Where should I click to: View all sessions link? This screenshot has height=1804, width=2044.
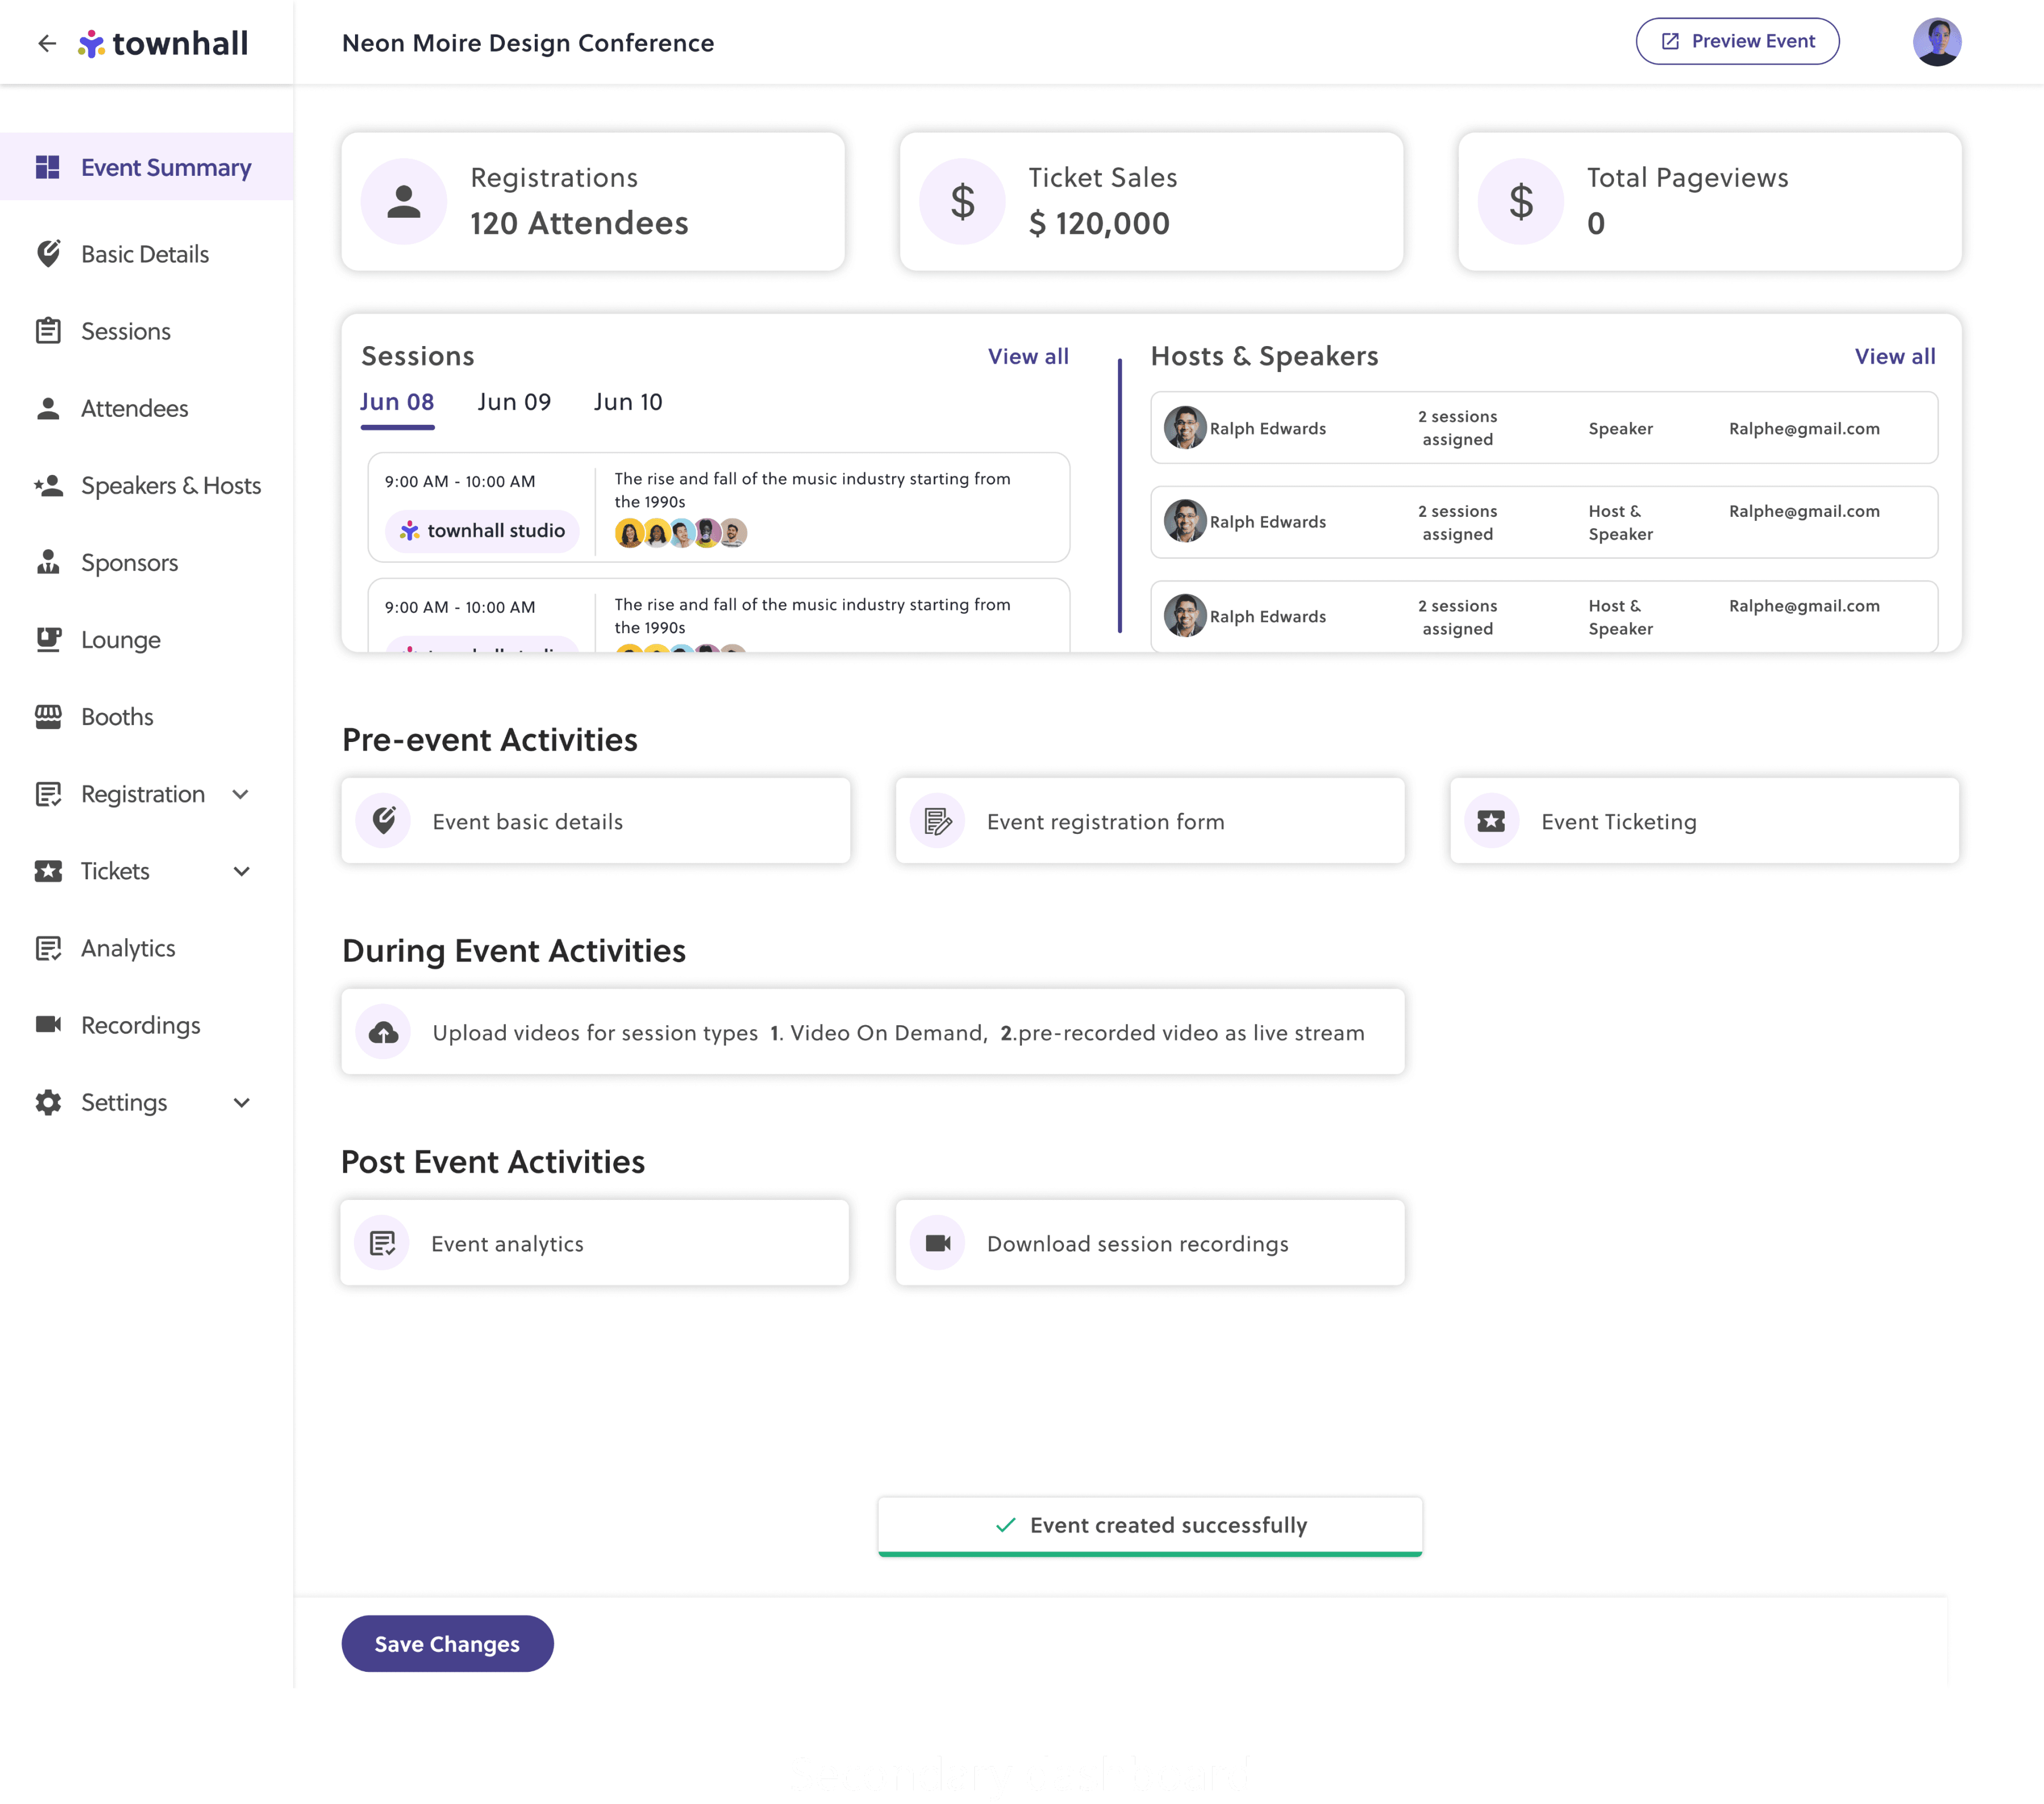point(1028,356)
